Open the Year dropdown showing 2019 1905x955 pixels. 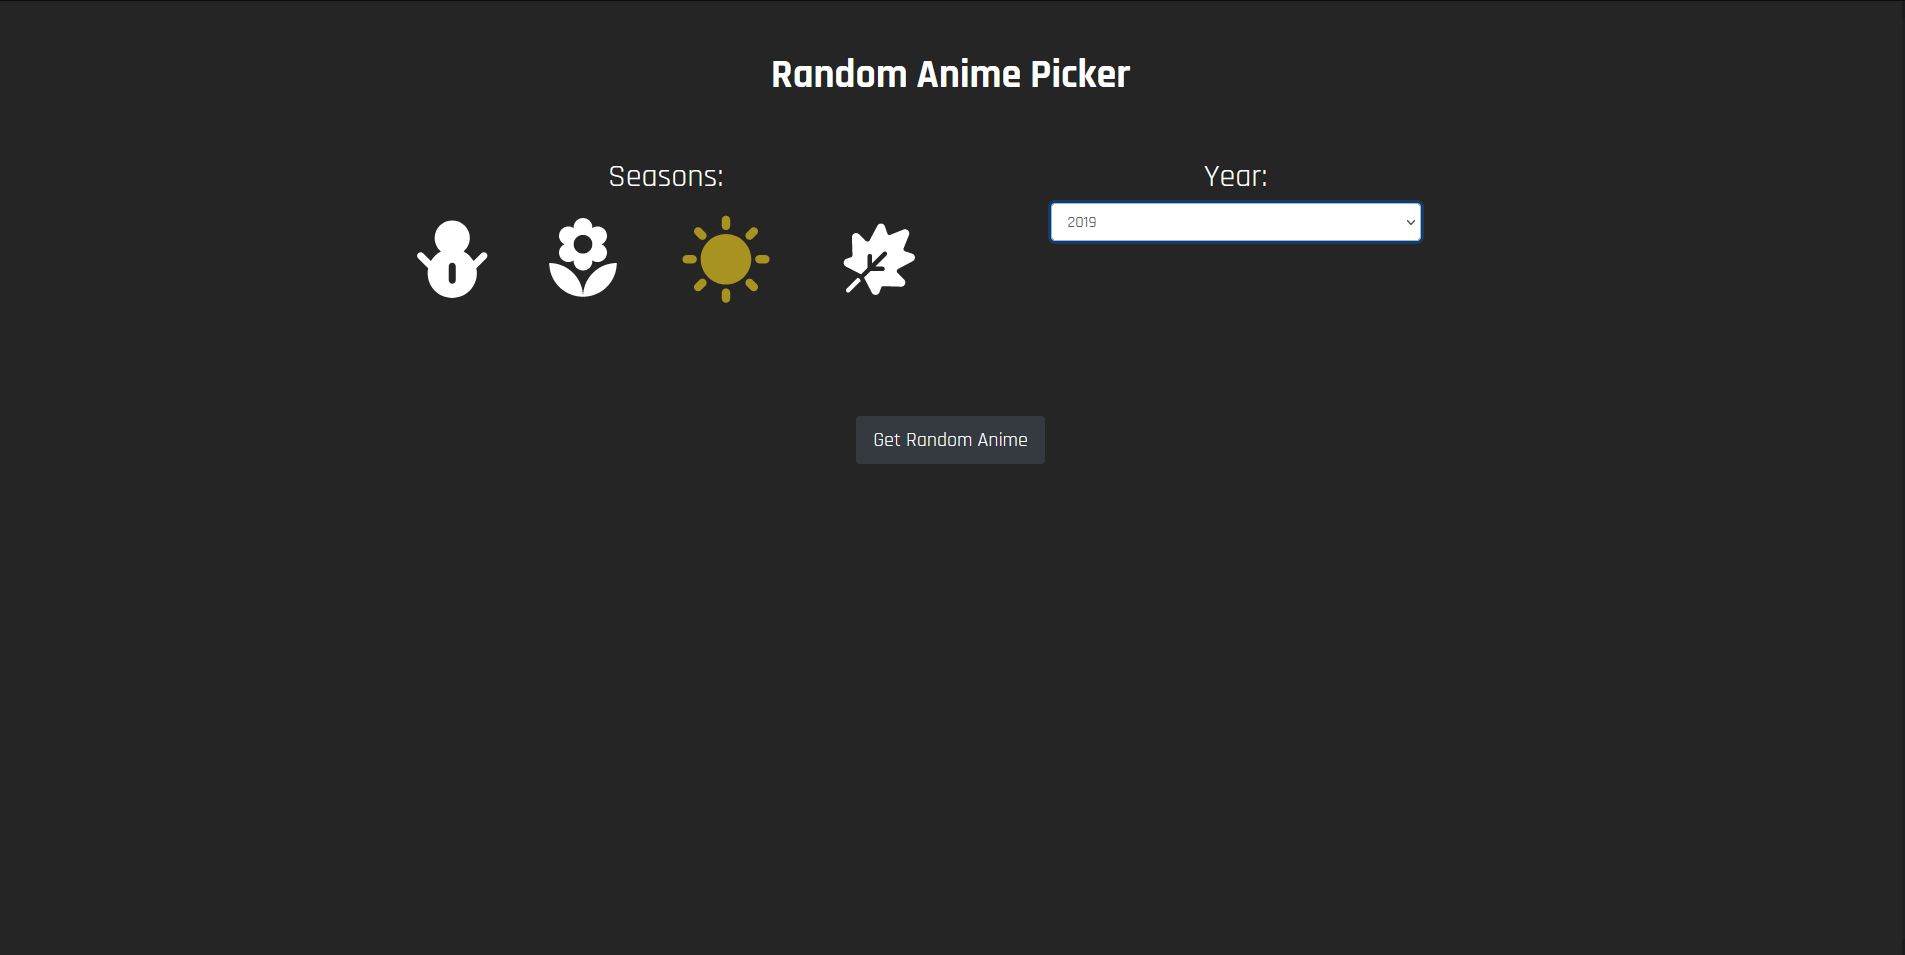(1235, 222)
